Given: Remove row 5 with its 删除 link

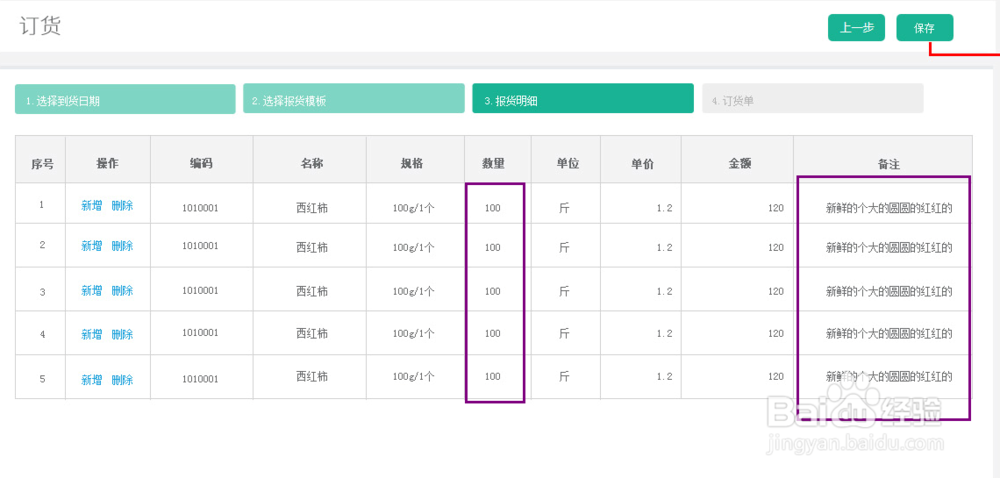Looking at the screenshot, I should pos(122,380).
